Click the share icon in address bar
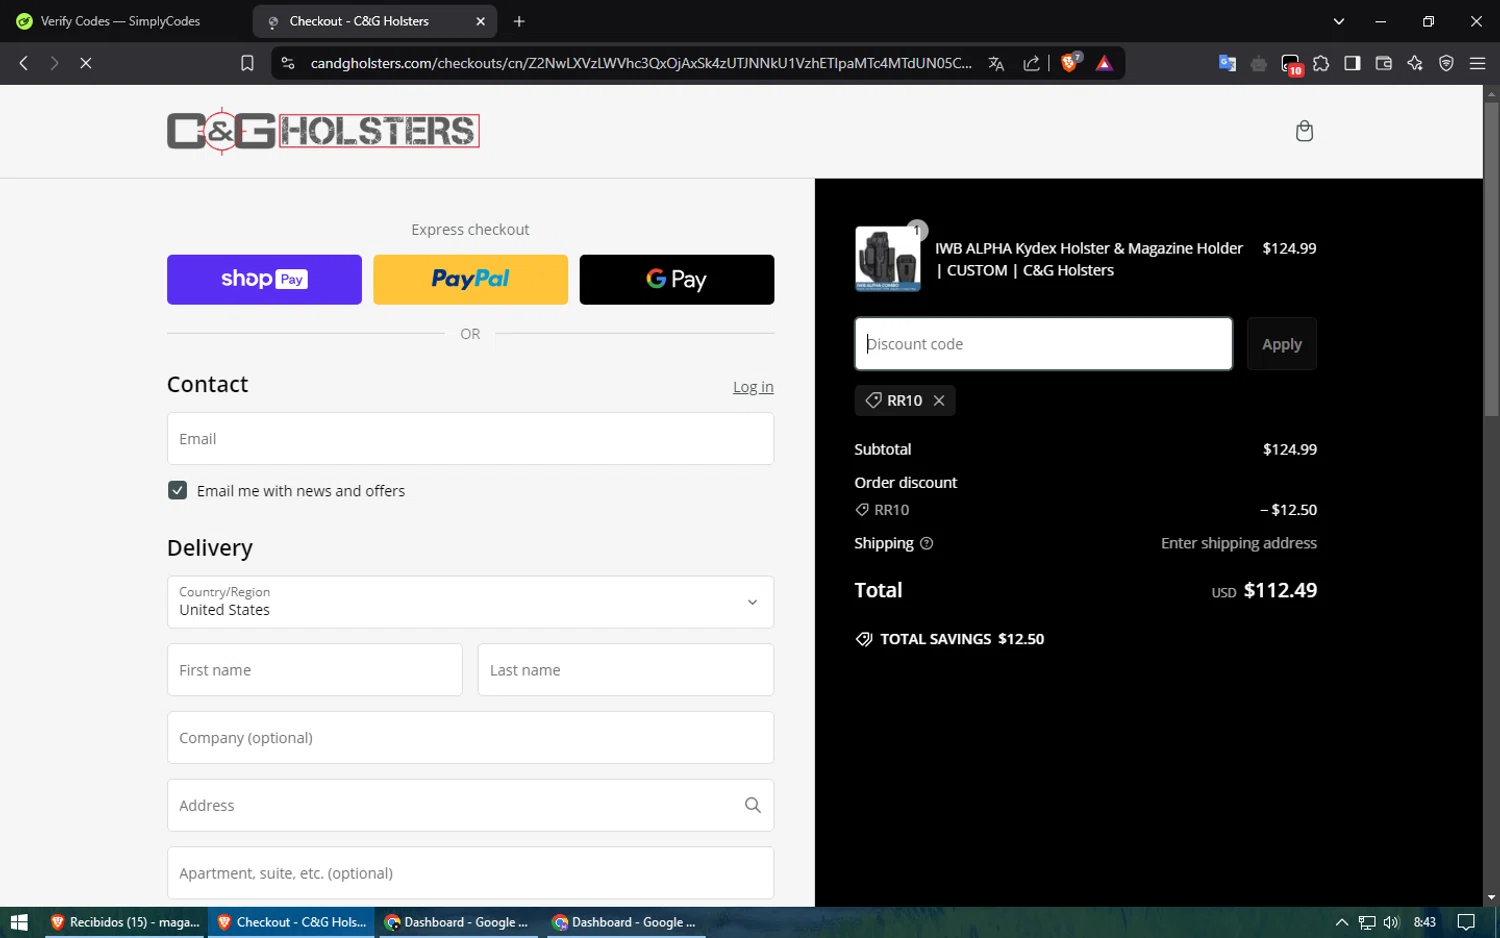The height and width of the screenshot is (938, 1500). click(1031, 63)
